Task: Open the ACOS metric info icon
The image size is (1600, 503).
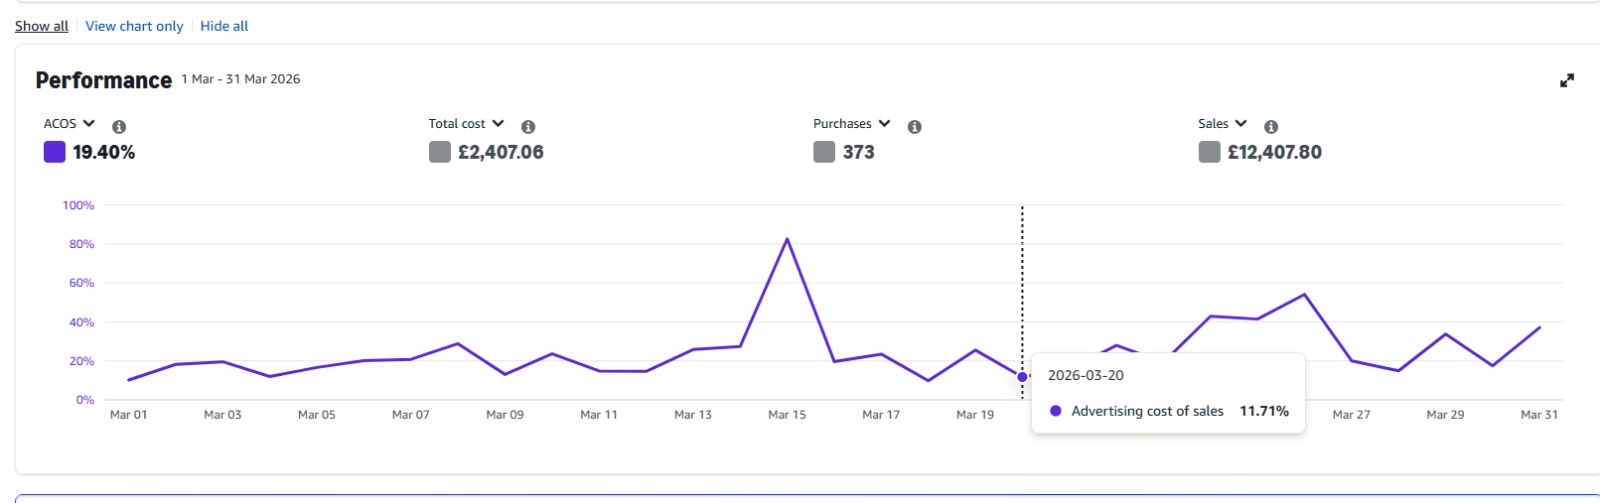Action: 119,127
